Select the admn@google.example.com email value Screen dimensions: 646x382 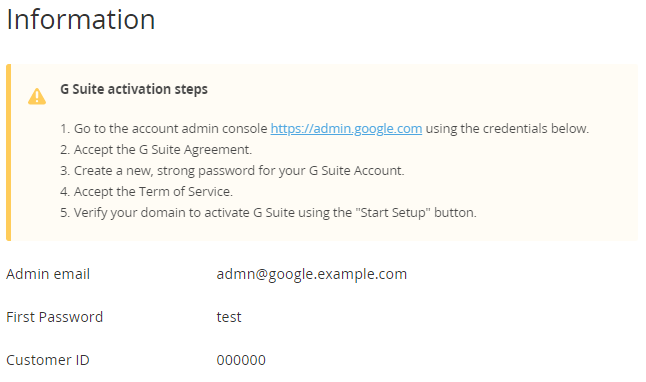pos(312,274)
